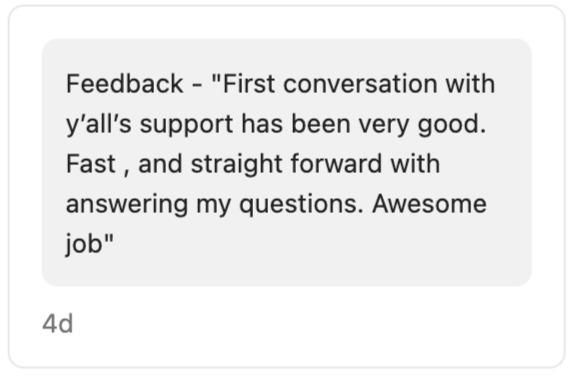Image resolution: width=575 pixels, height=377 pixels.
Task: Click the text First conversation with
Action: pos(359,84)
